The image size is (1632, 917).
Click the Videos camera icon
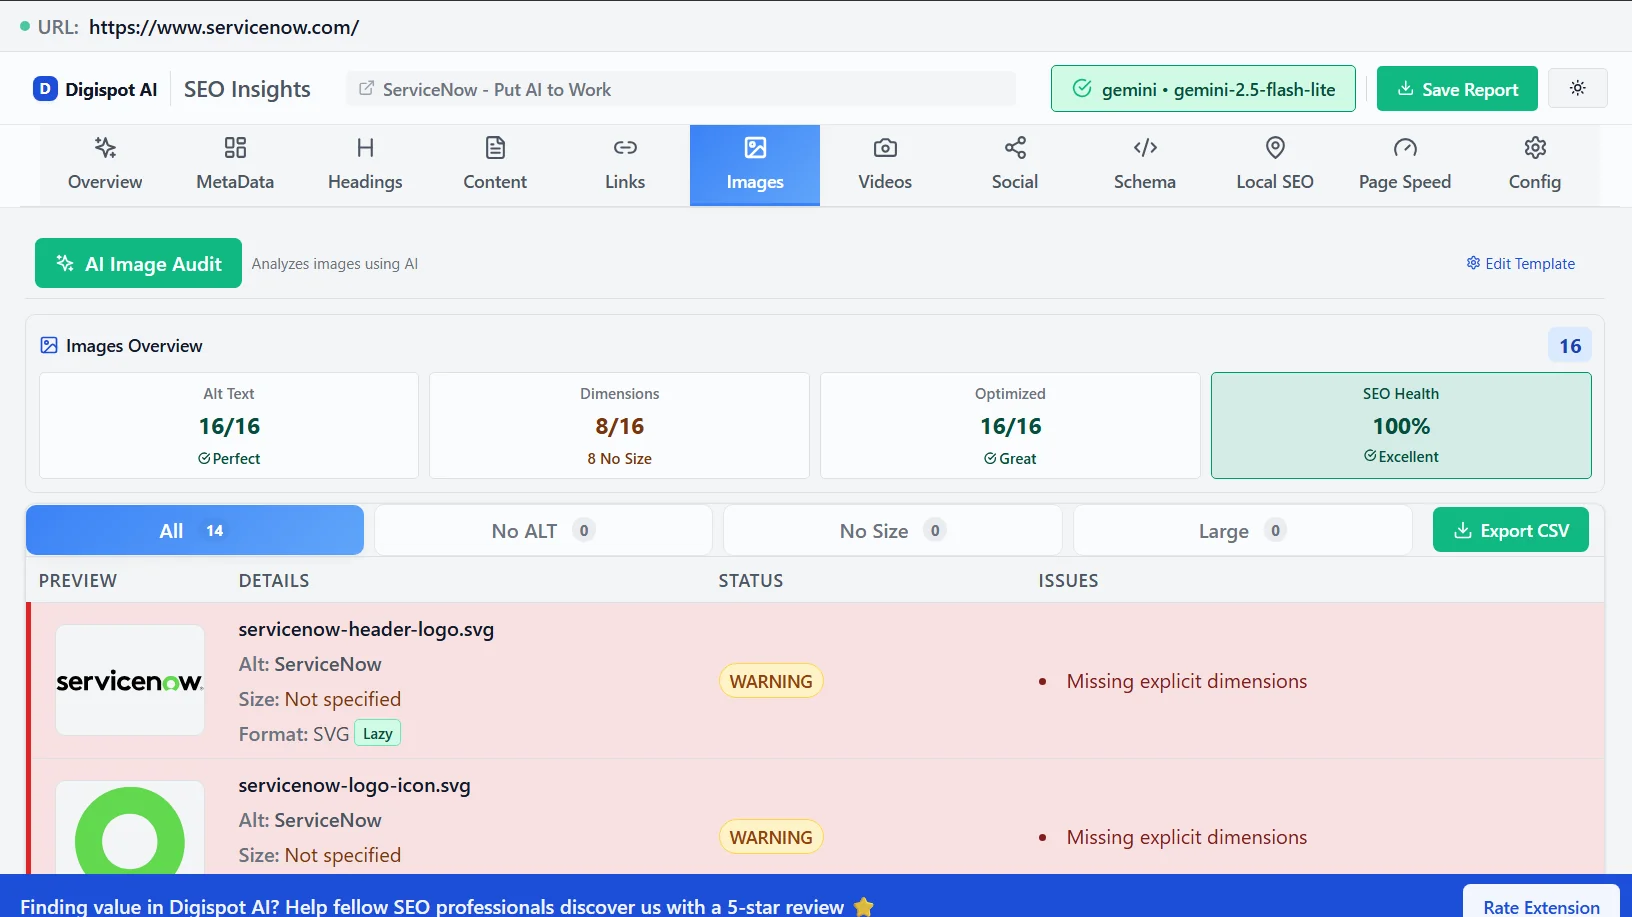point(884,148)
